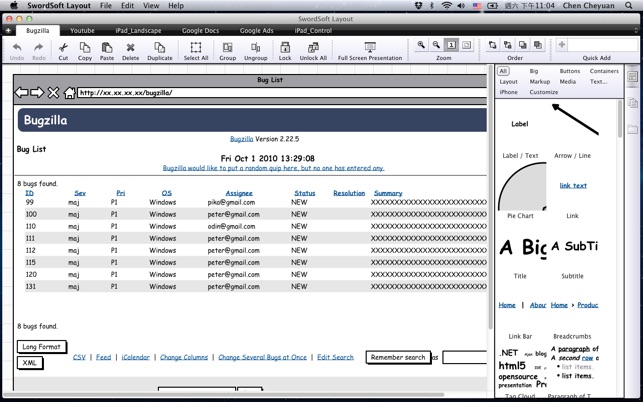Select the Buttons category filter

[570, 71]
